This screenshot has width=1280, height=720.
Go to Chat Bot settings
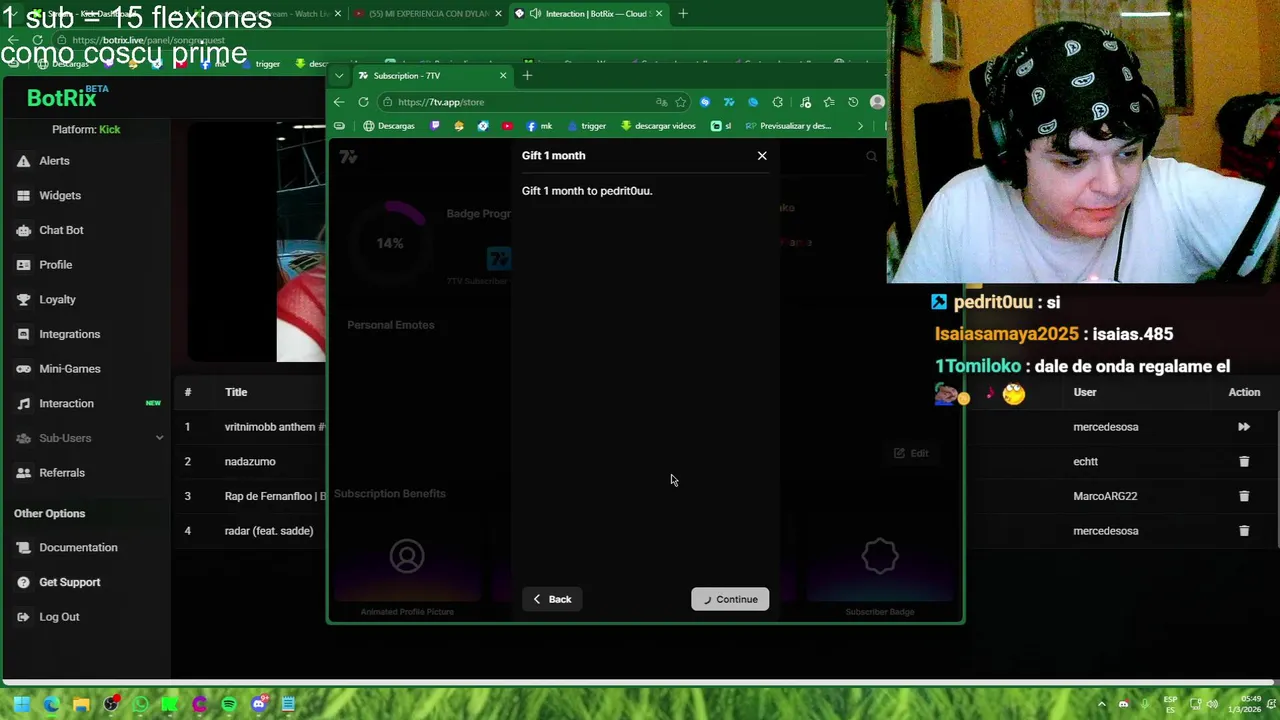pos(61,230)
